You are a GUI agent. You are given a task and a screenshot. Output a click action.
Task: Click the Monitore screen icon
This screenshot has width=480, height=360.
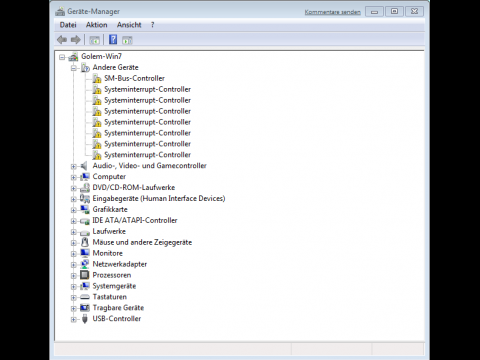[x=85, y=253]
